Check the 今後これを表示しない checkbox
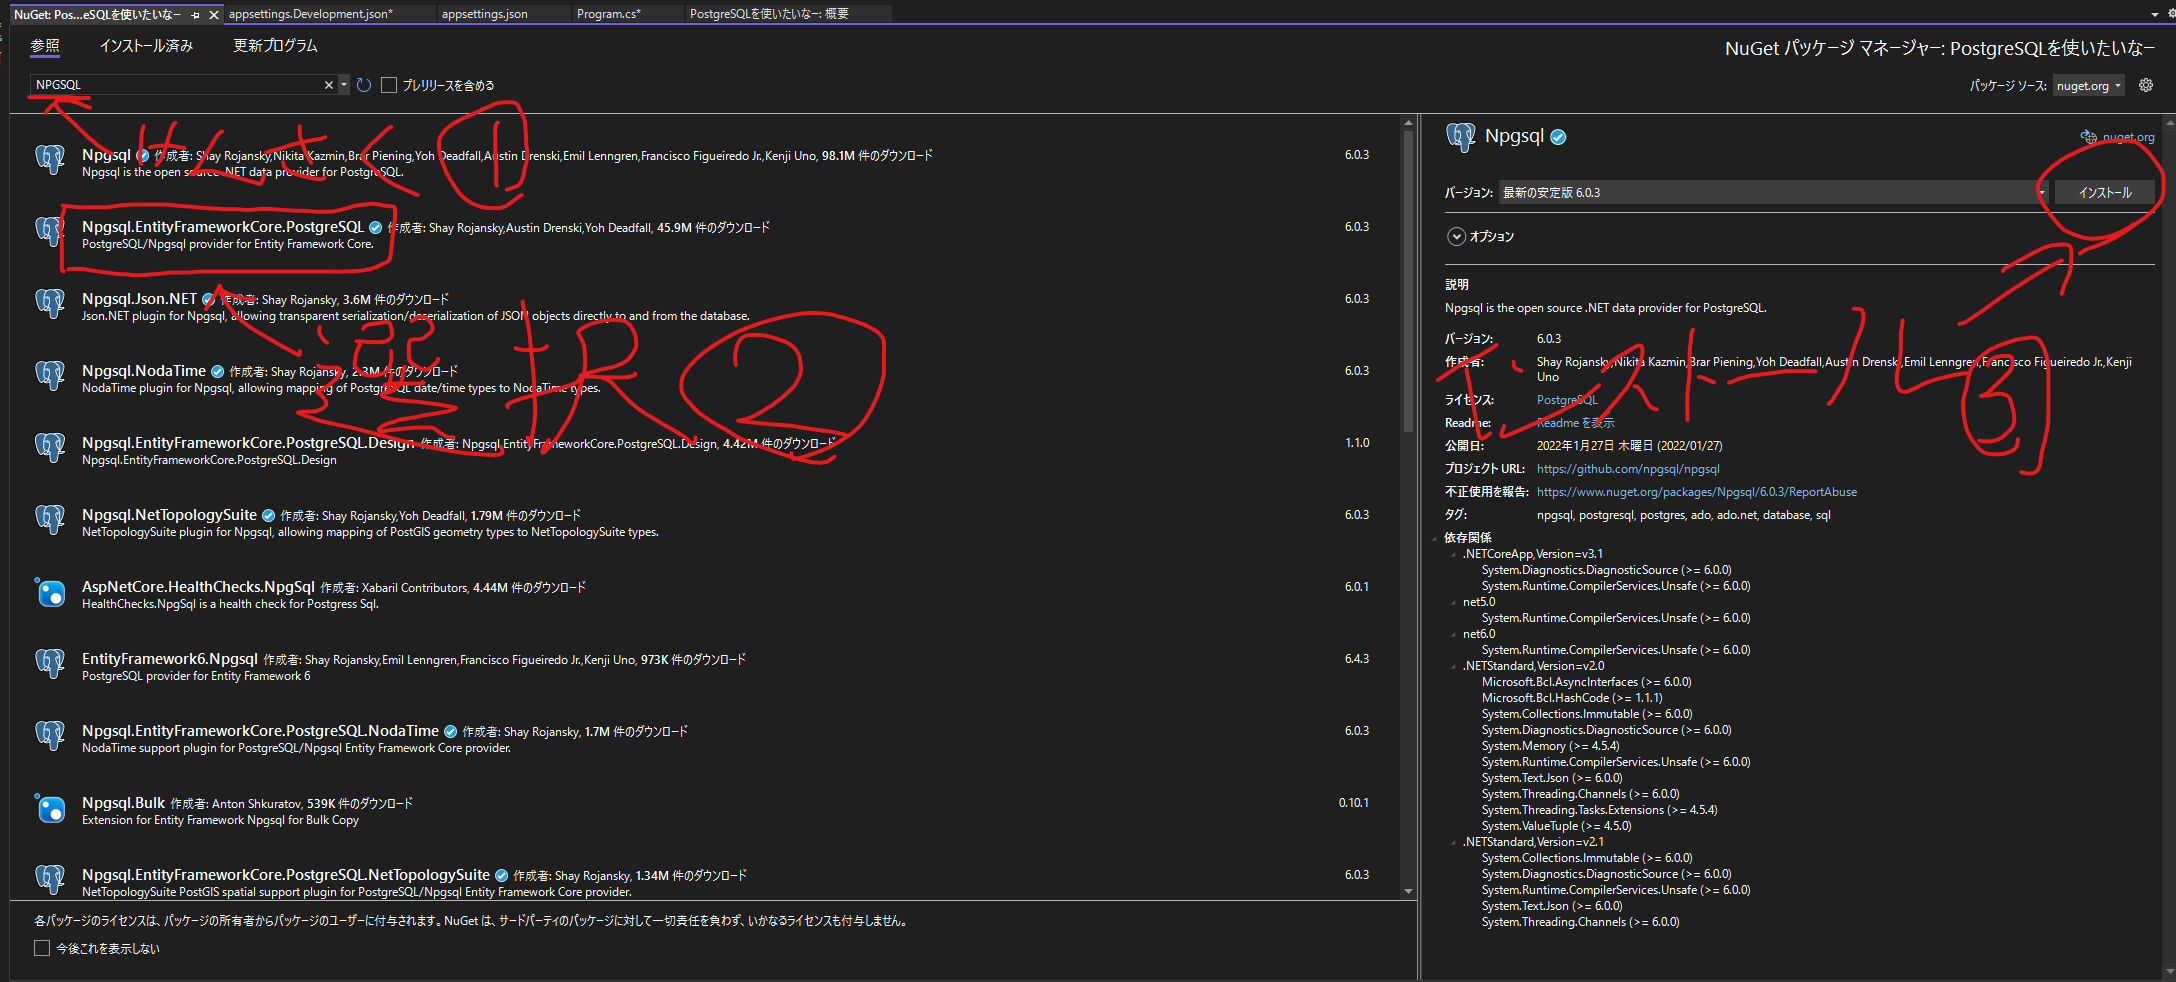2176x982 pixels. pos(42,947)
